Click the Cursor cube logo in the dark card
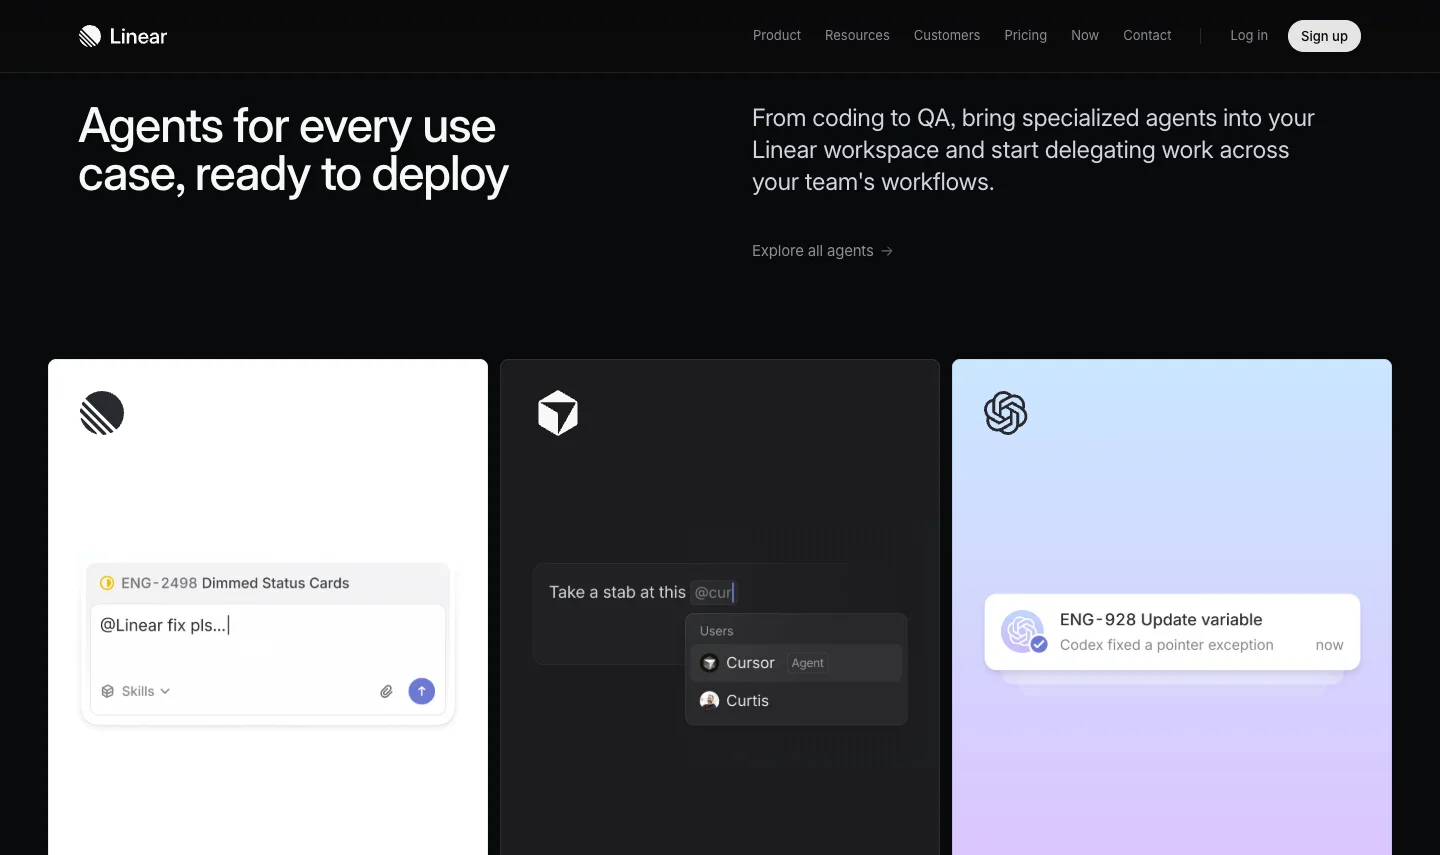This screenshot has height=855, width=1440. (558, 413)
